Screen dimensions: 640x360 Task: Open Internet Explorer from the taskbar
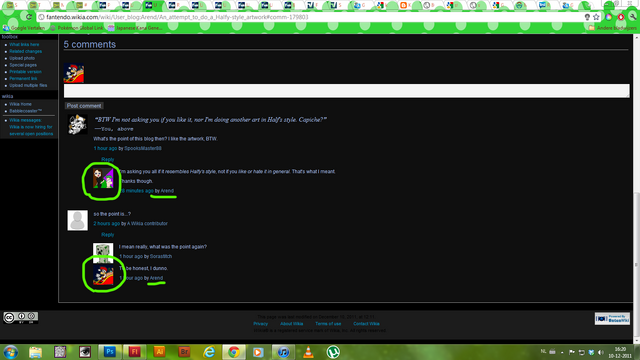point(209,352)
